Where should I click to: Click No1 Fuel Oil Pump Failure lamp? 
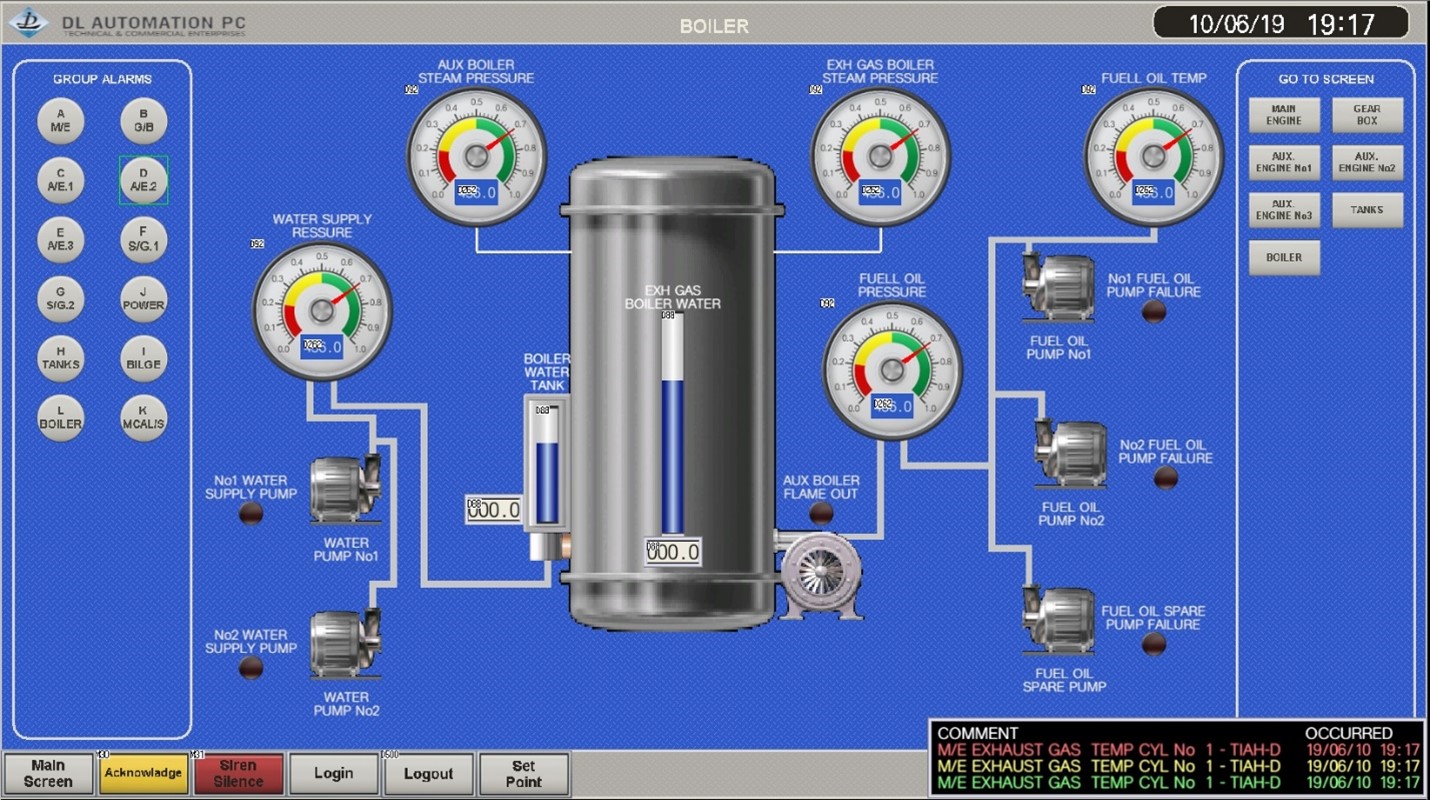pos(1154,311)
